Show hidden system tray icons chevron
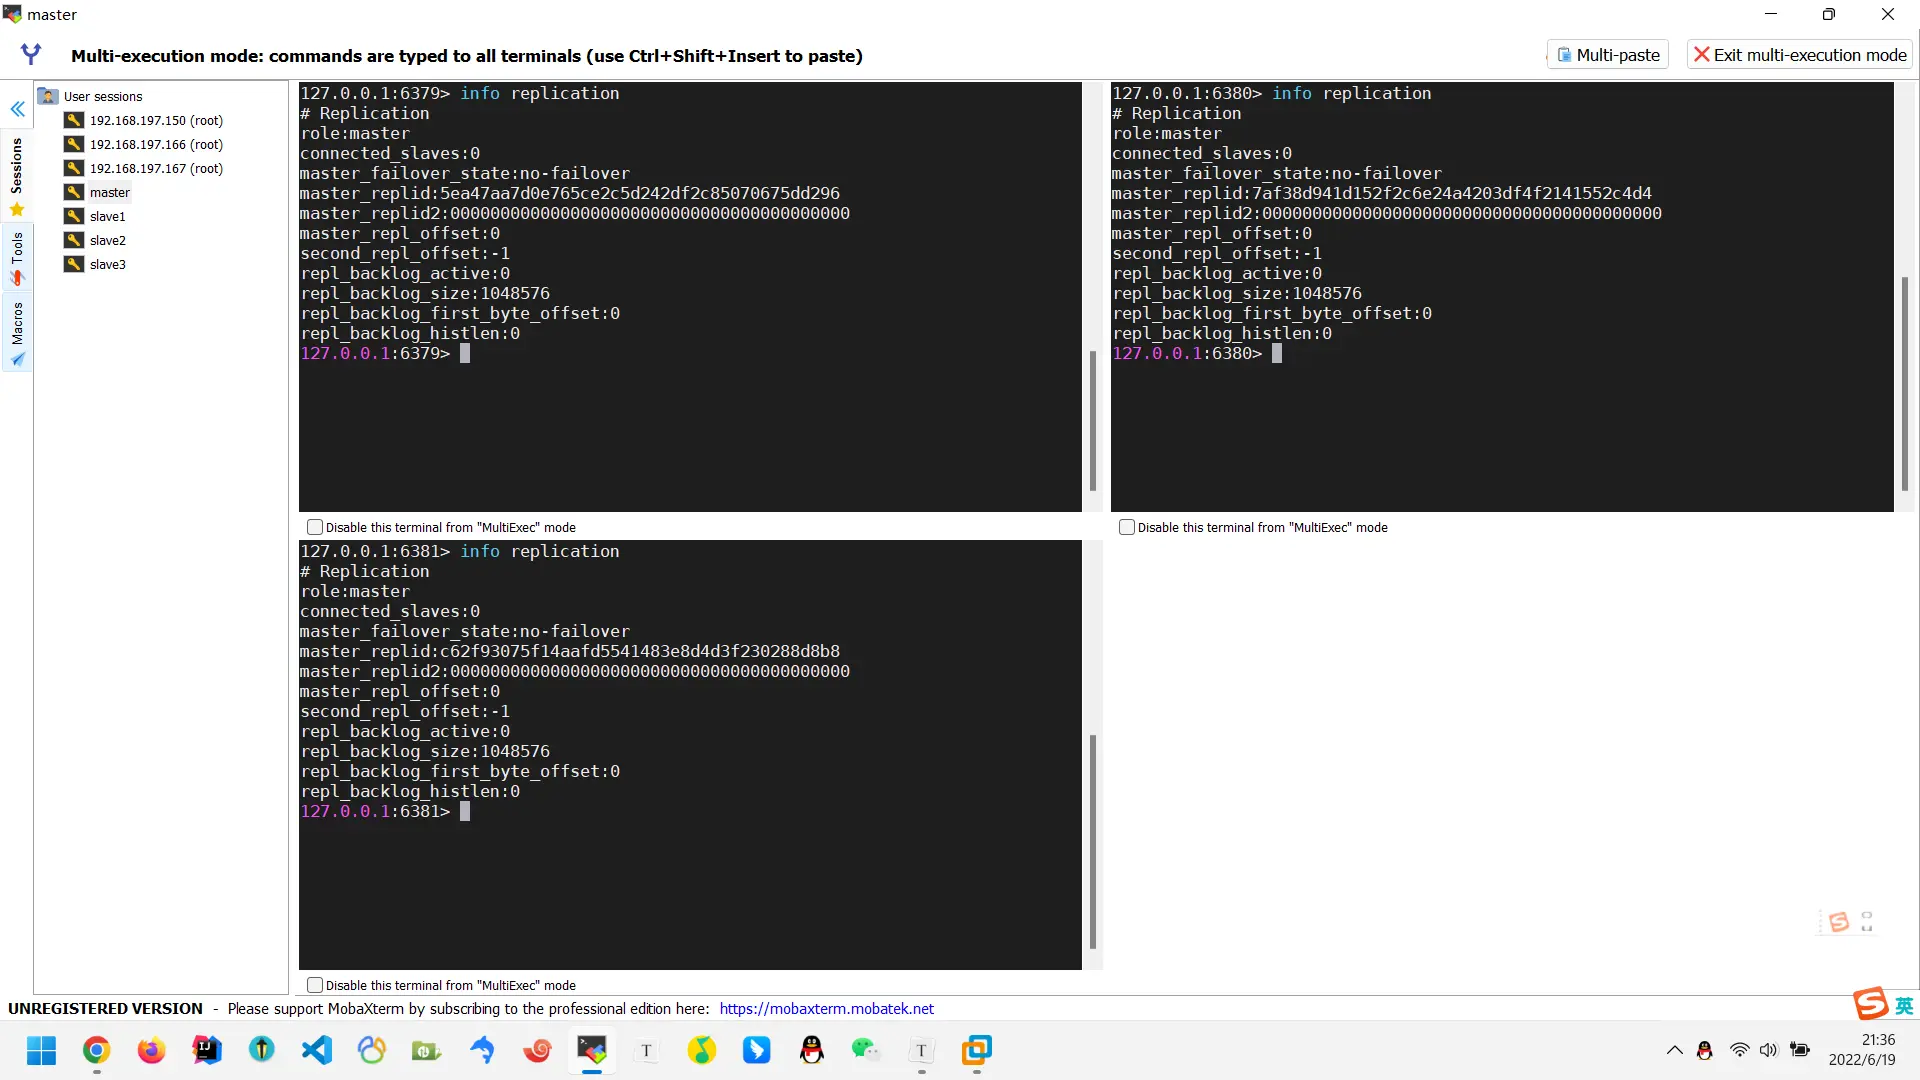Image resolution: width=1920 pixels, height=1080 pixels. tap(1674, 1050)
